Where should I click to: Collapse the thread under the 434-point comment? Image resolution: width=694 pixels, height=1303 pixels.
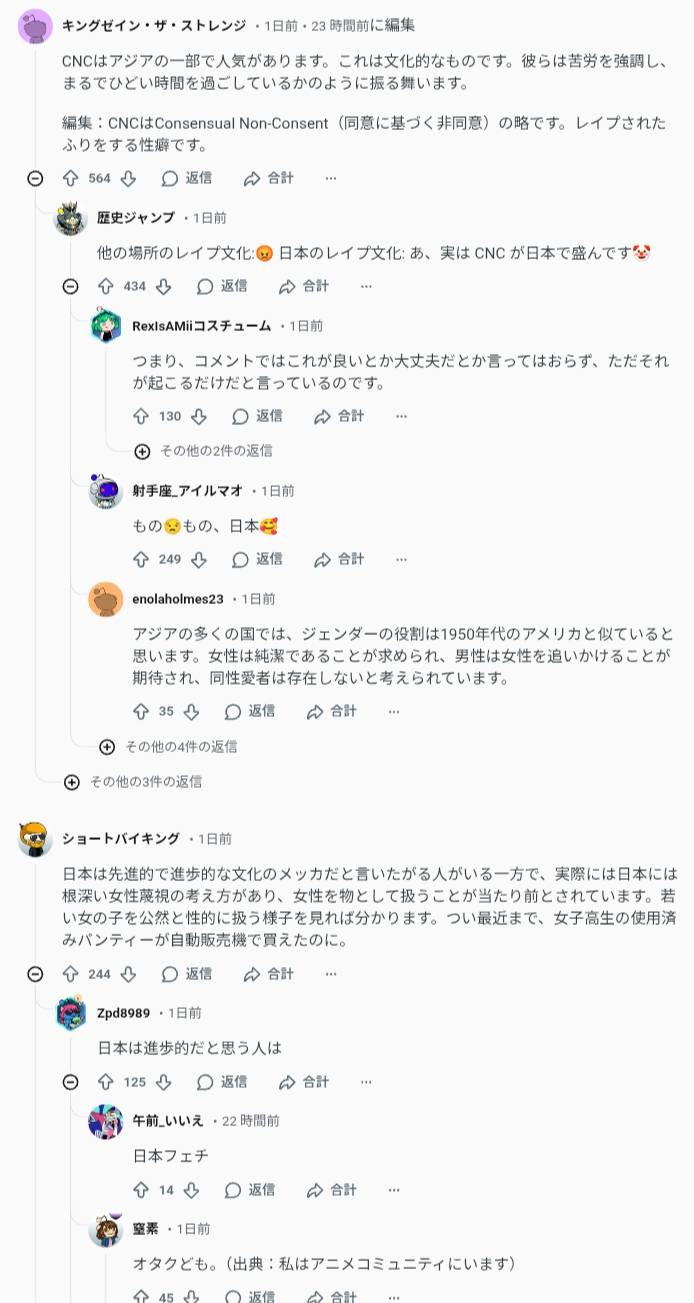(x=70, y=287)
